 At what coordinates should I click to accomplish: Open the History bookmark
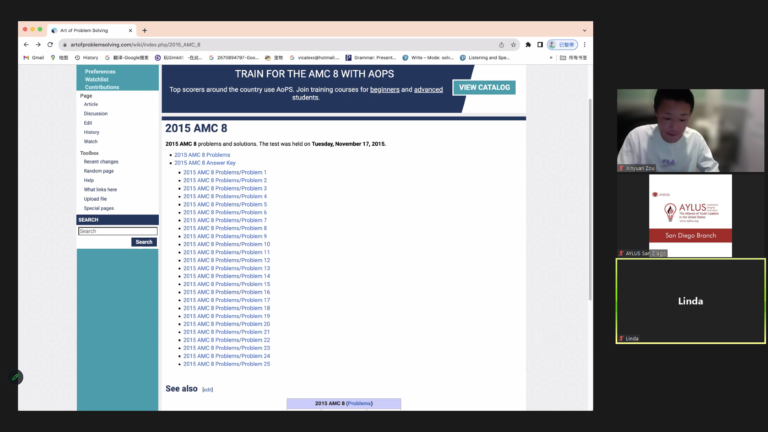coord(87,58)
